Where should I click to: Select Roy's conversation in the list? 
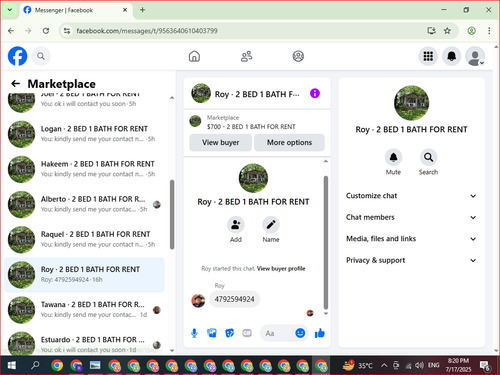pyautogui.click(x=84, y=274)
